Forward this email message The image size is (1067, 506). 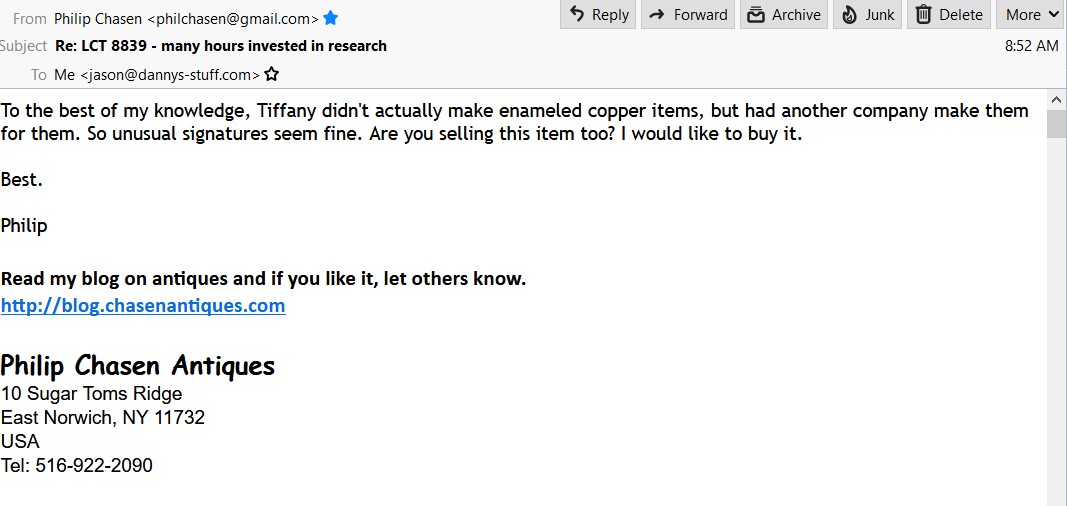click(x=687, y=14)
